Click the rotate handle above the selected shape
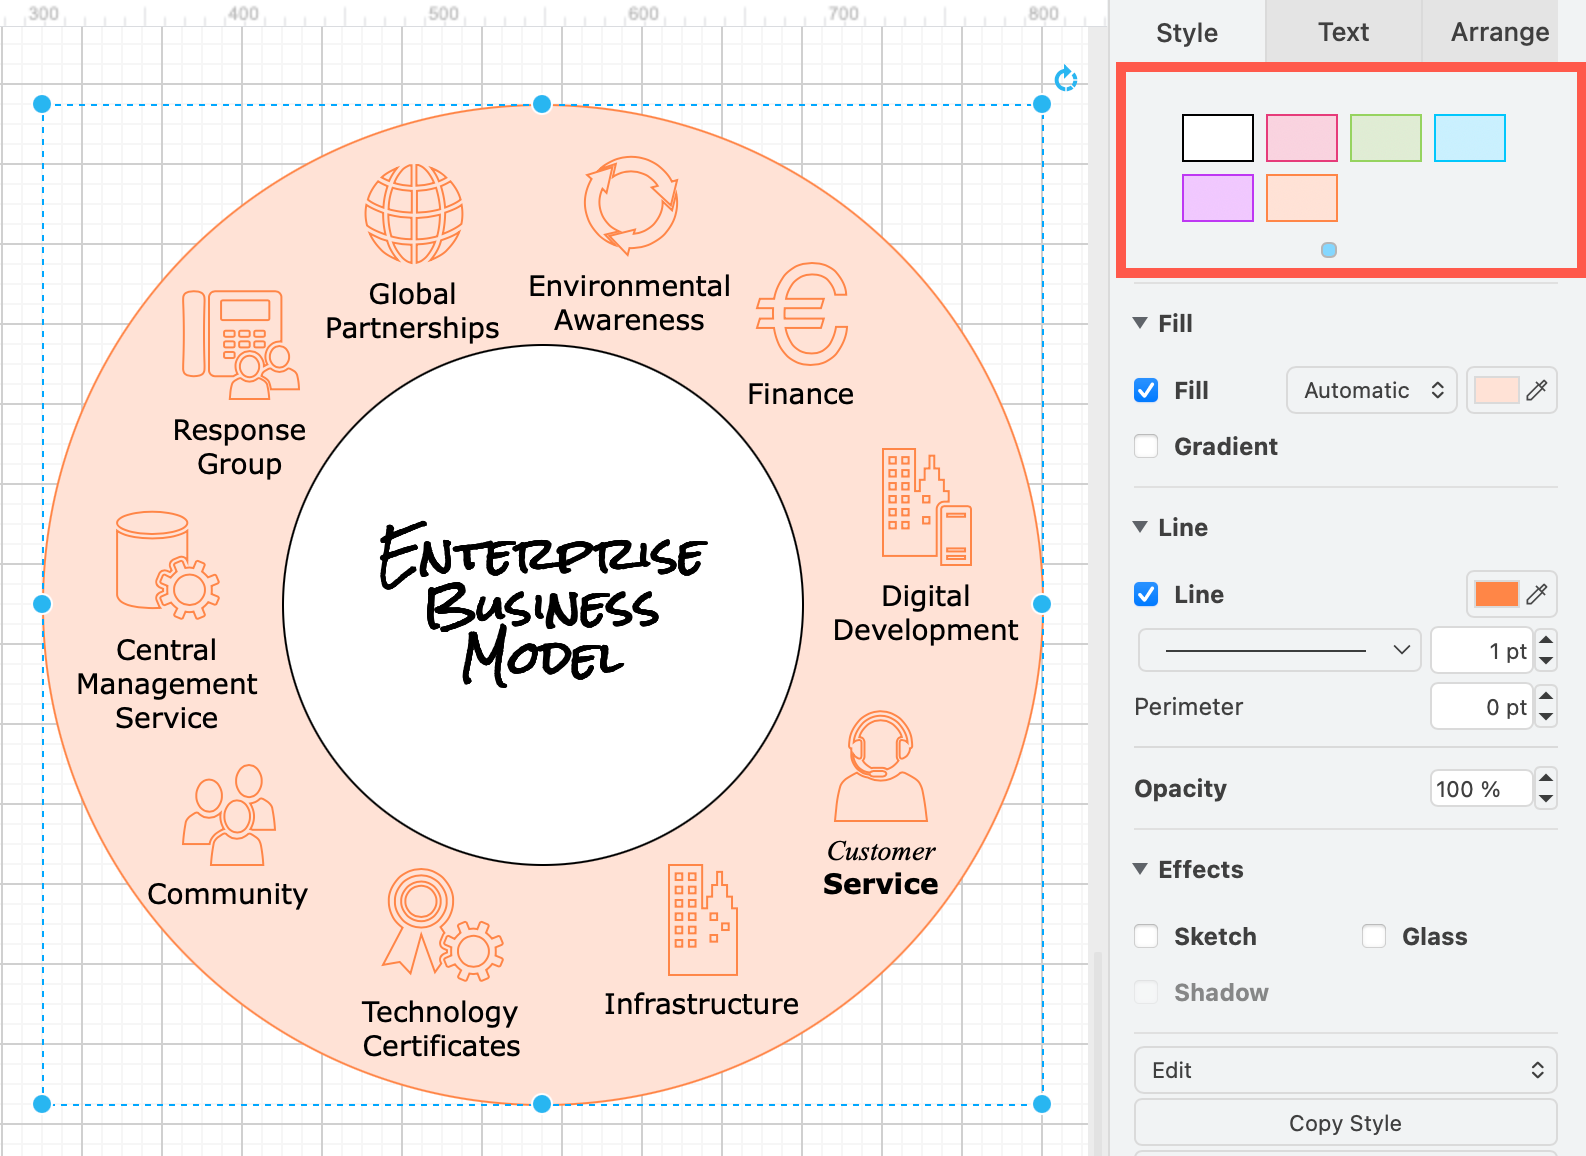Screen dimensions: 1586x1156 tap(1066, 78)
